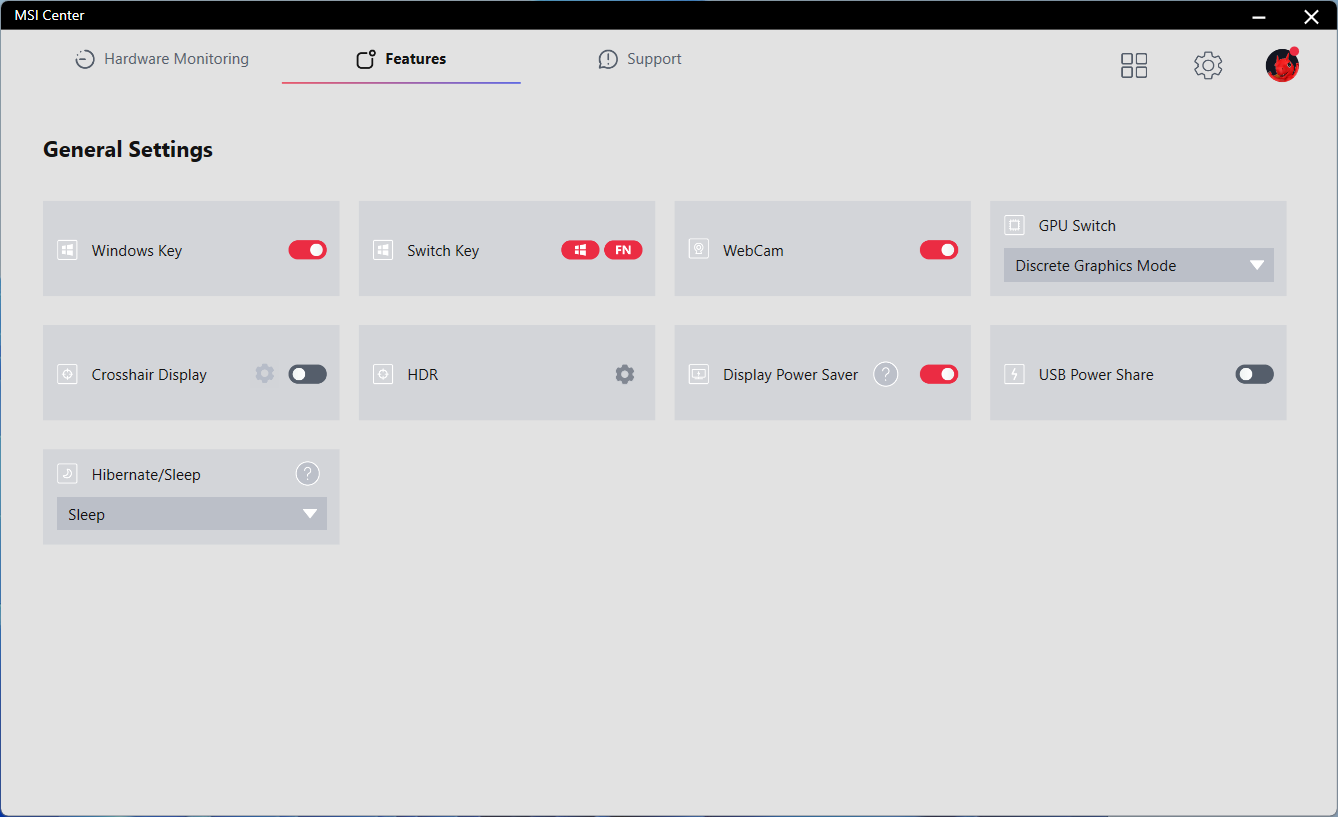
Task: Show Hibernate/Sleep help info
Action: pos(308,474)
